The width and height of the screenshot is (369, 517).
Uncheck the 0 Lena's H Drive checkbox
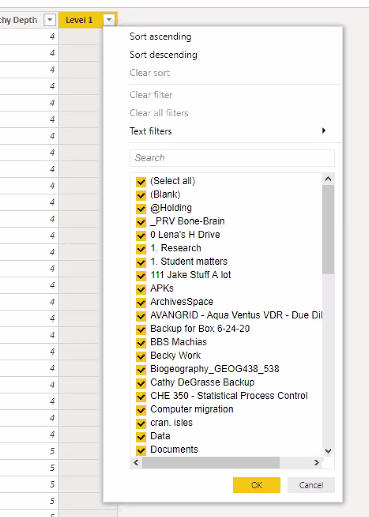(141, 235)
